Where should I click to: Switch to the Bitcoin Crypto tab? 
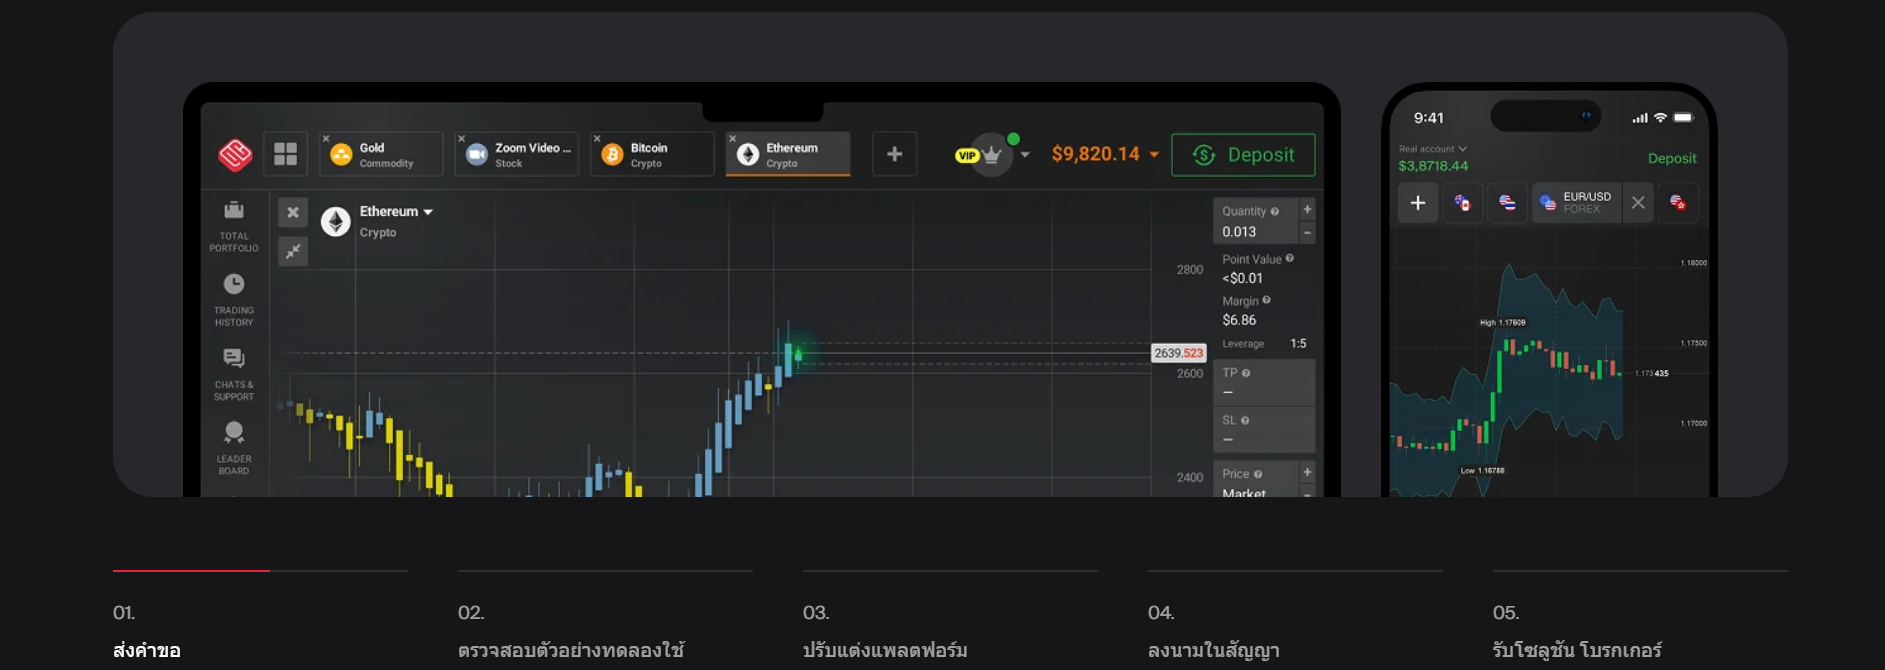652,155
